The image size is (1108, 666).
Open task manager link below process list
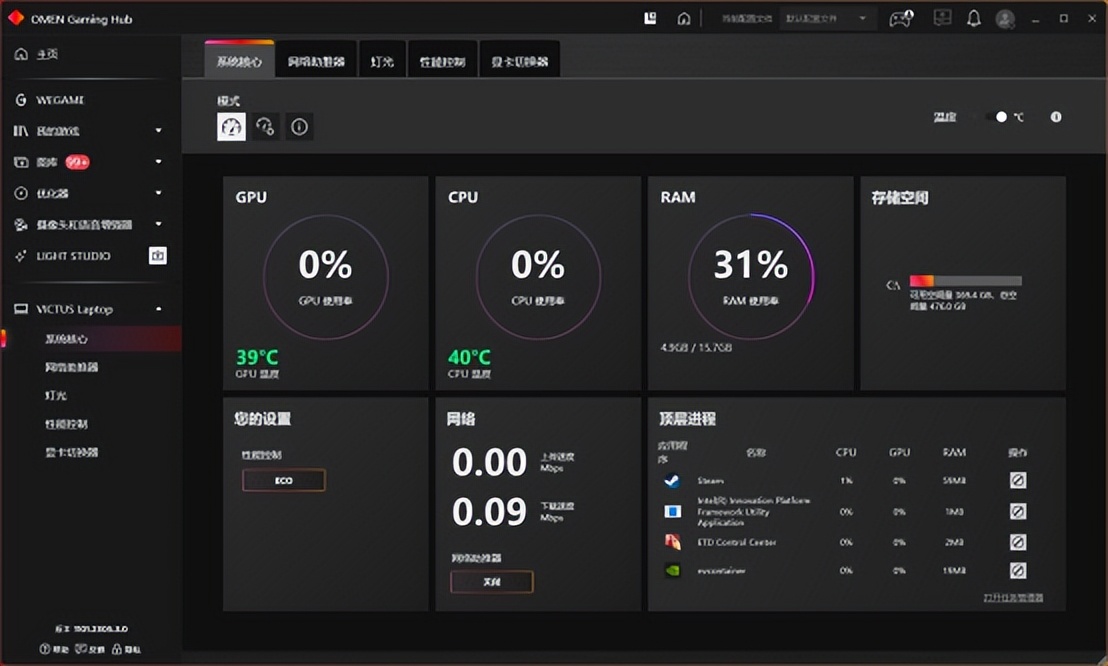point(1012,597)
